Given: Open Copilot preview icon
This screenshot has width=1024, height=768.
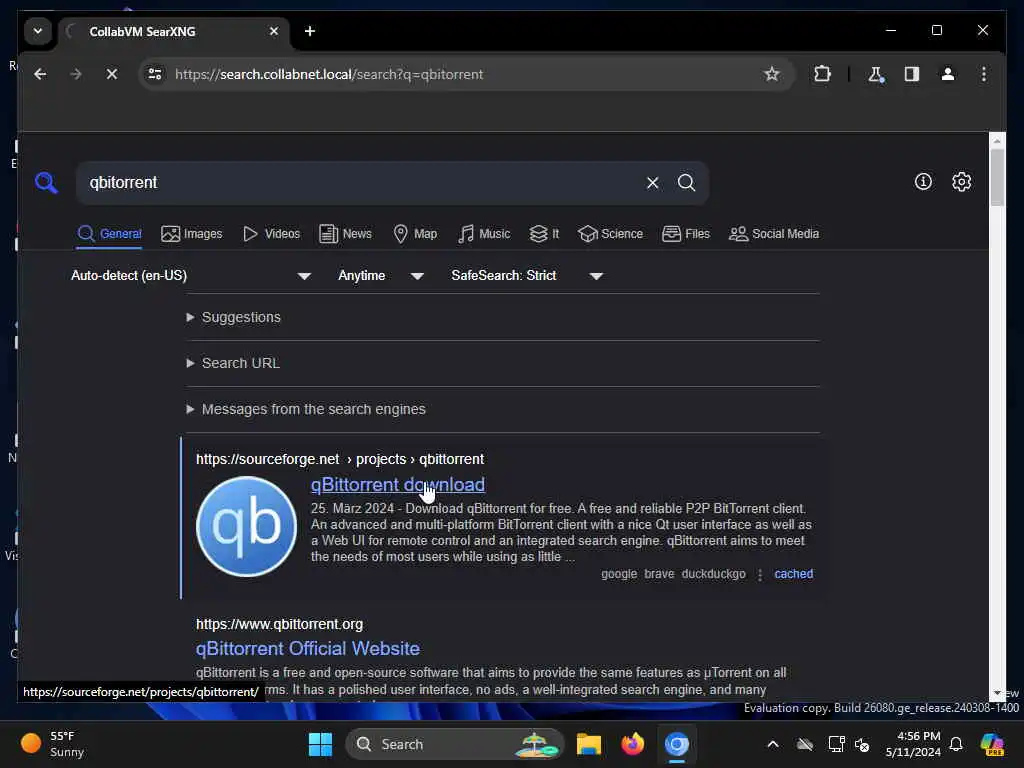Looking at the screenshot, I should (992, 744).
